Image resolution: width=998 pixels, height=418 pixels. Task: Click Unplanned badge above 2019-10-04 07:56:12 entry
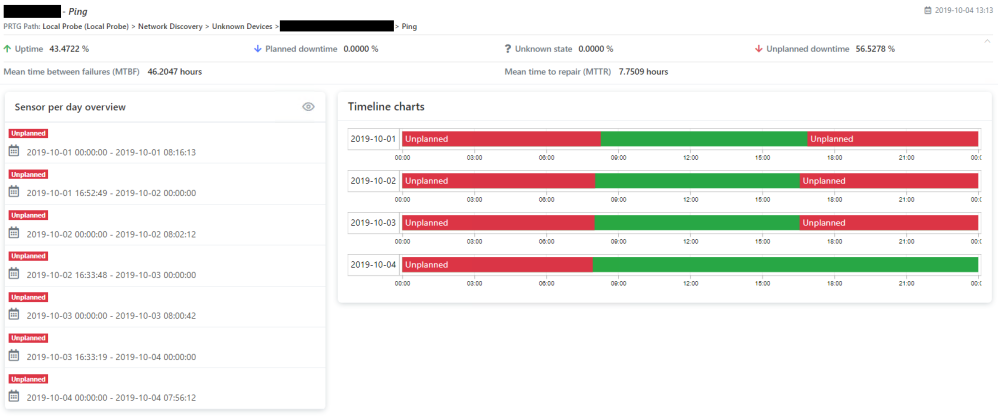tap(28, 379)
